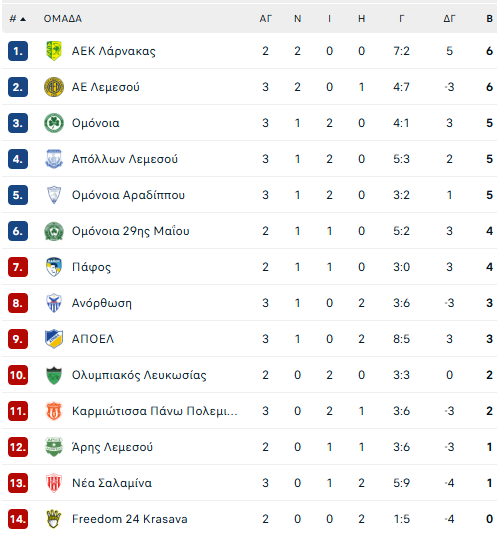Click the Άρης Λεμεσού green crest

pyautogui.click(x=54, y=447)
